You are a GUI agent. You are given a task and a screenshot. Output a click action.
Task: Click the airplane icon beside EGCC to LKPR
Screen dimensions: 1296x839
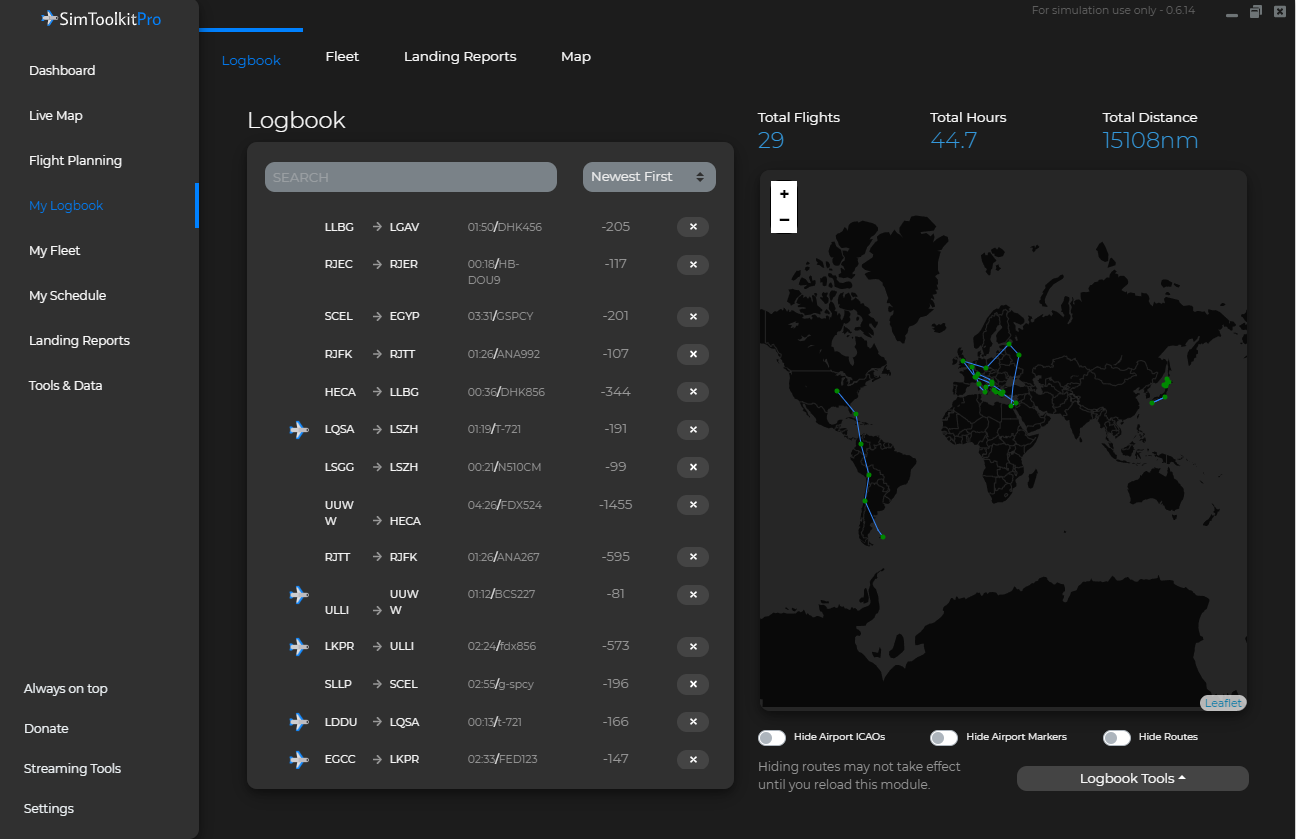coord(298,760)
